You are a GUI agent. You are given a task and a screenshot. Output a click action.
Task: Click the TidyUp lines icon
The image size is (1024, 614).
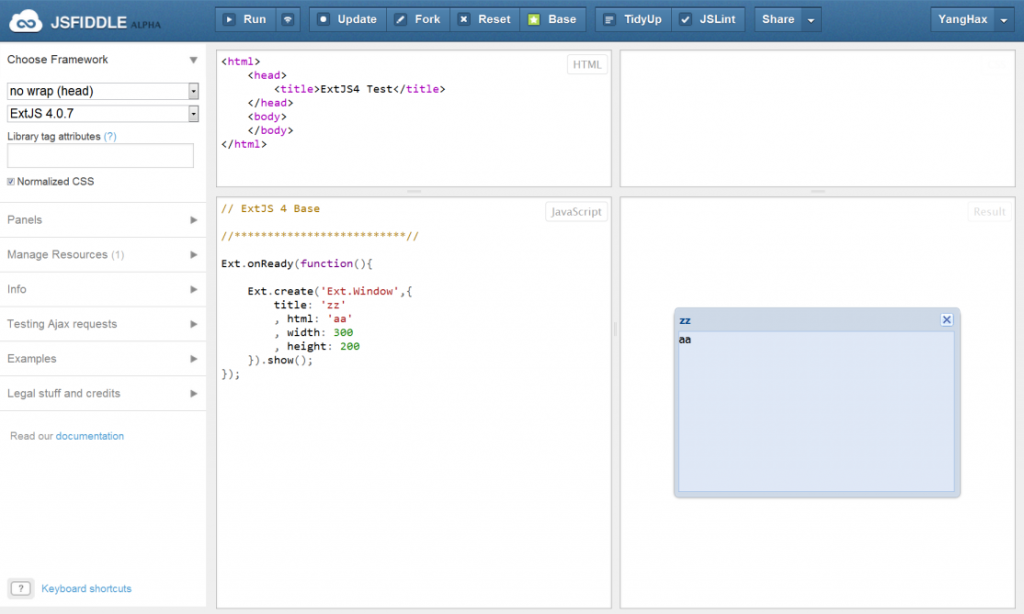coord(609,20)
